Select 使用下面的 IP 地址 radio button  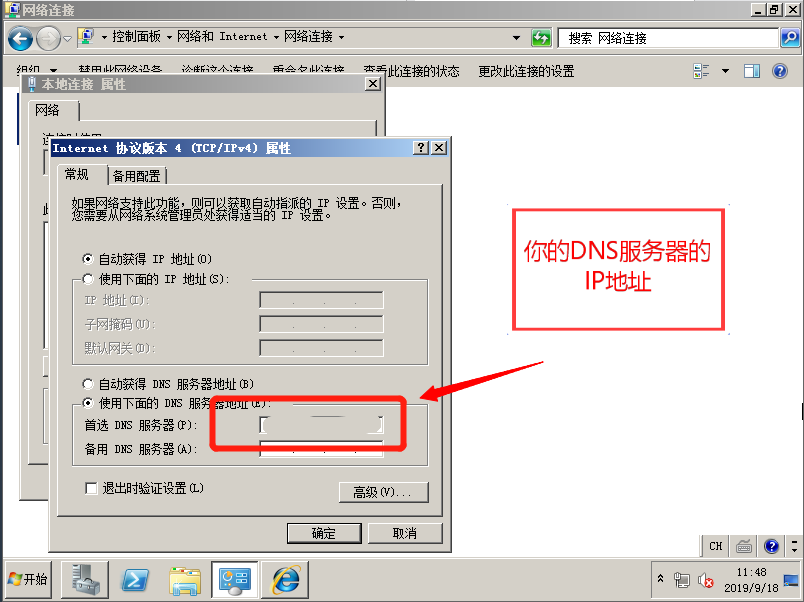[x=88, y=279]
